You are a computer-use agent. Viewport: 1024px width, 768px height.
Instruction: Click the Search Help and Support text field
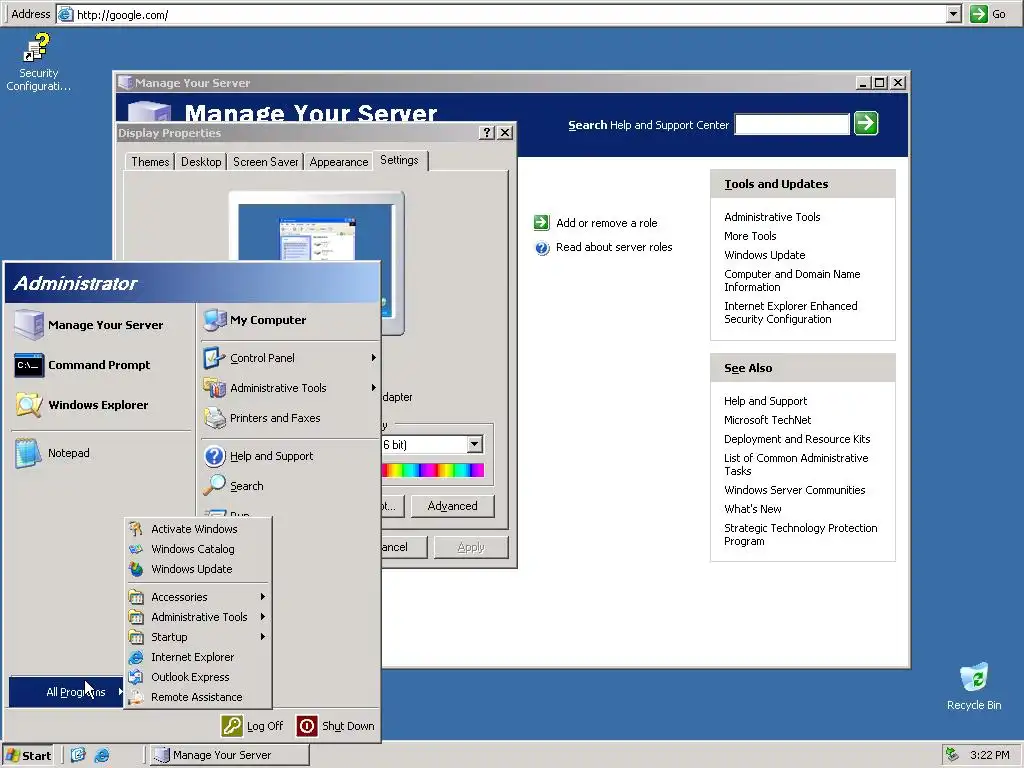(x=792, y=124)
